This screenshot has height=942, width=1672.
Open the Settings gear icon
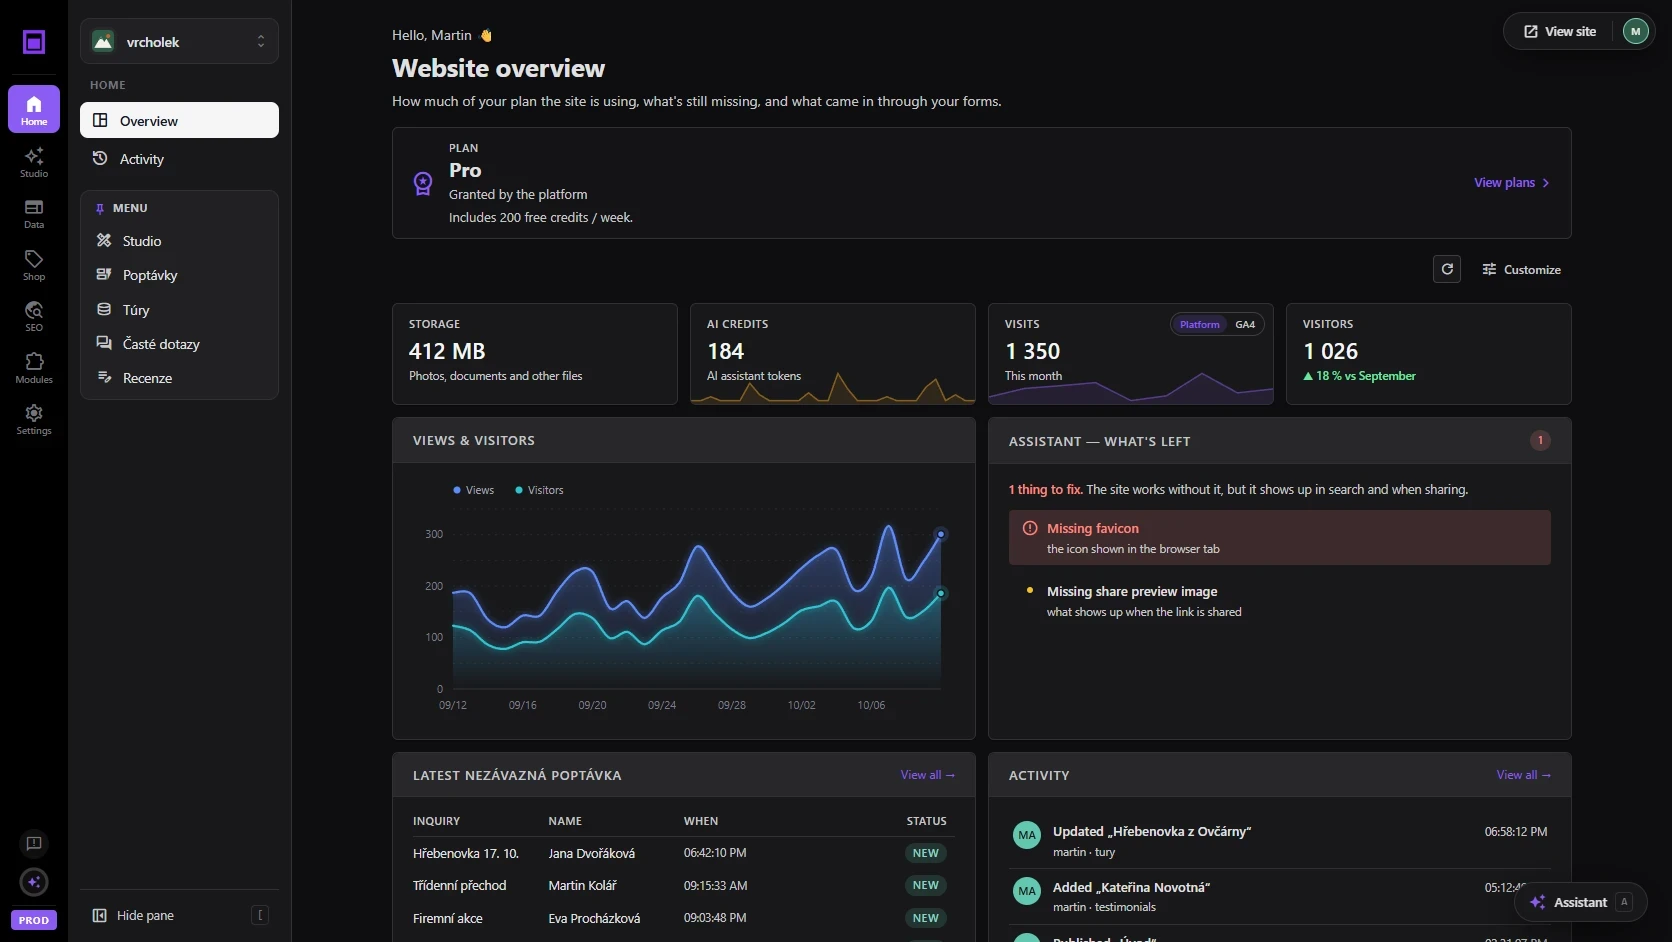pyautogui.click(x=34, y=419)
